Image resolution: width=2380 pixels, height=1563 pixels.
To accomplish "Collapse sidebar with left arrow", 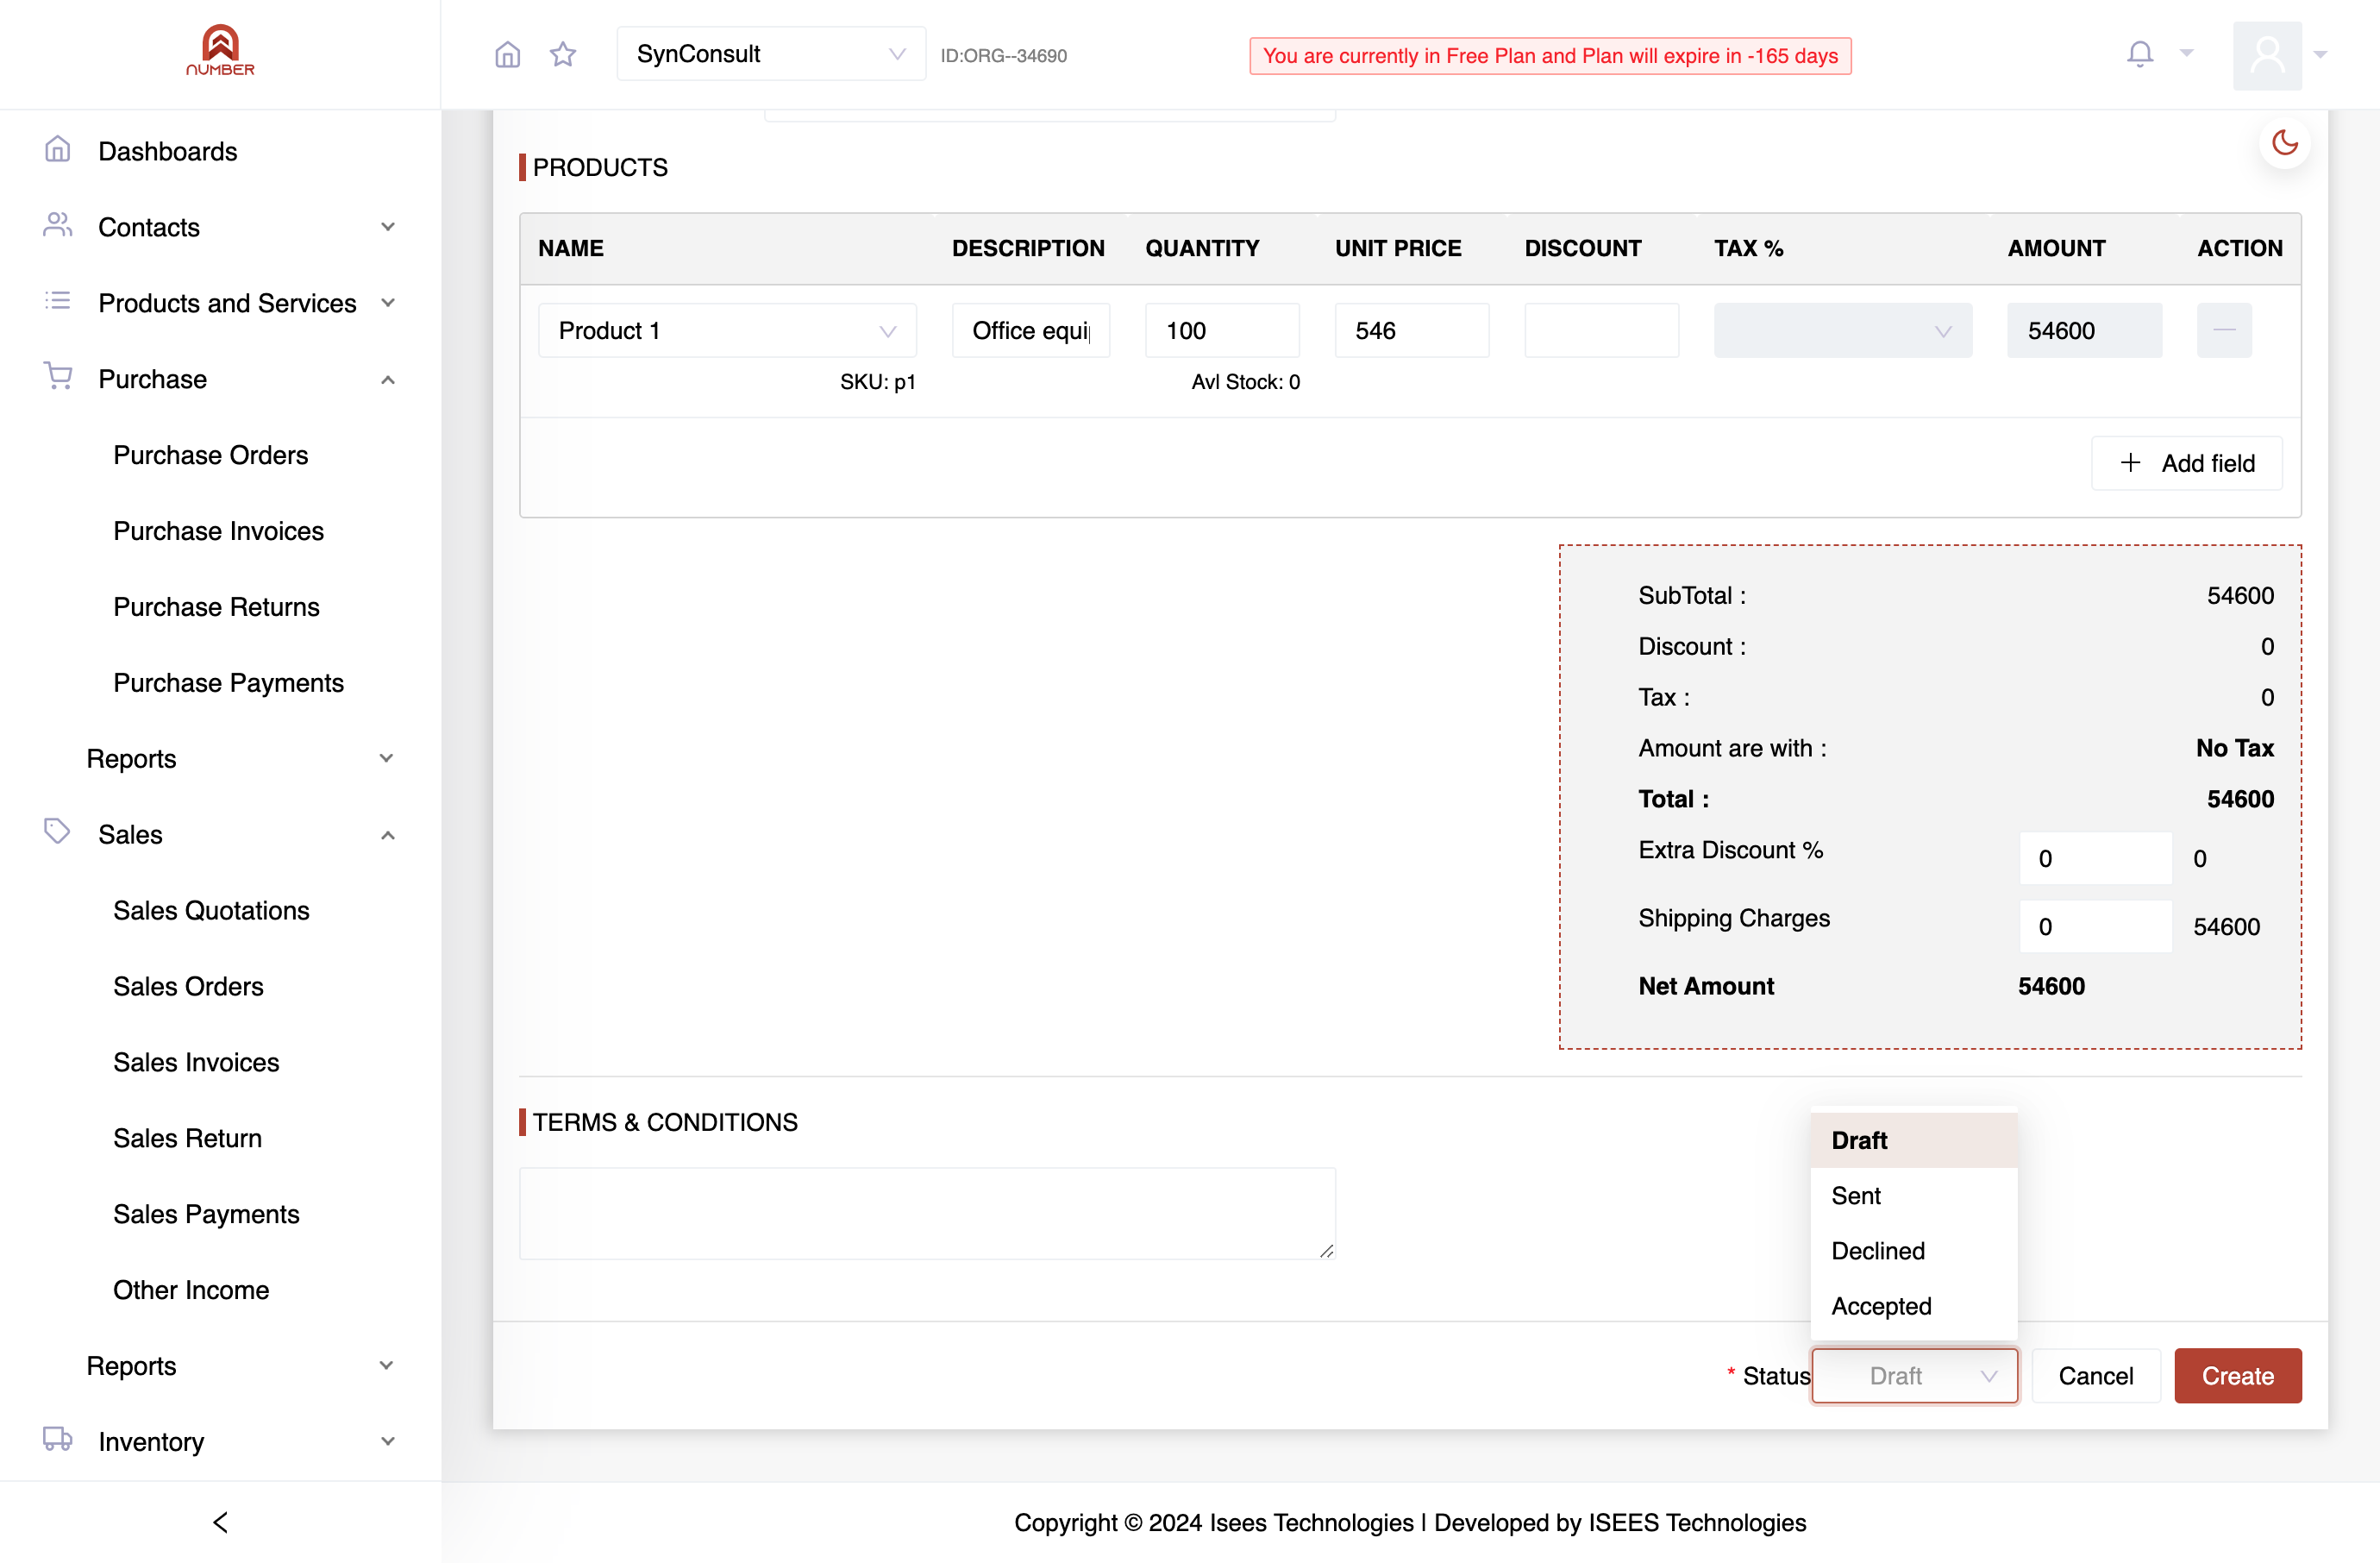I will pyautogui.click(x=220, y=1522).
